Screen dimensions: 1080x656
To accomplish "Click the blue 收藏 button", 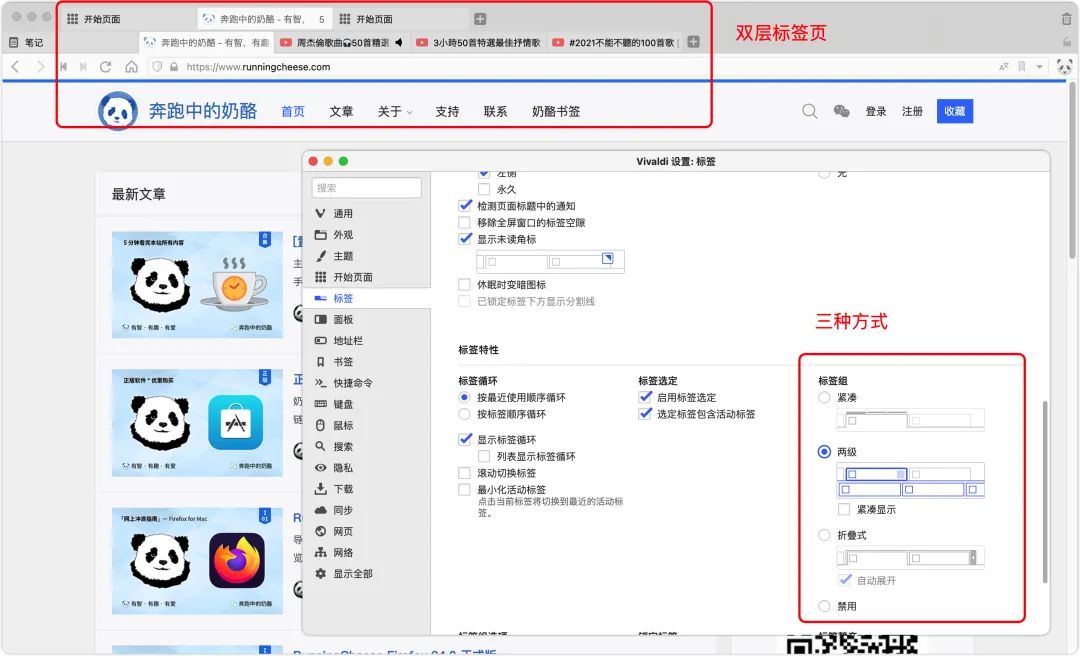I will point(955,111).
